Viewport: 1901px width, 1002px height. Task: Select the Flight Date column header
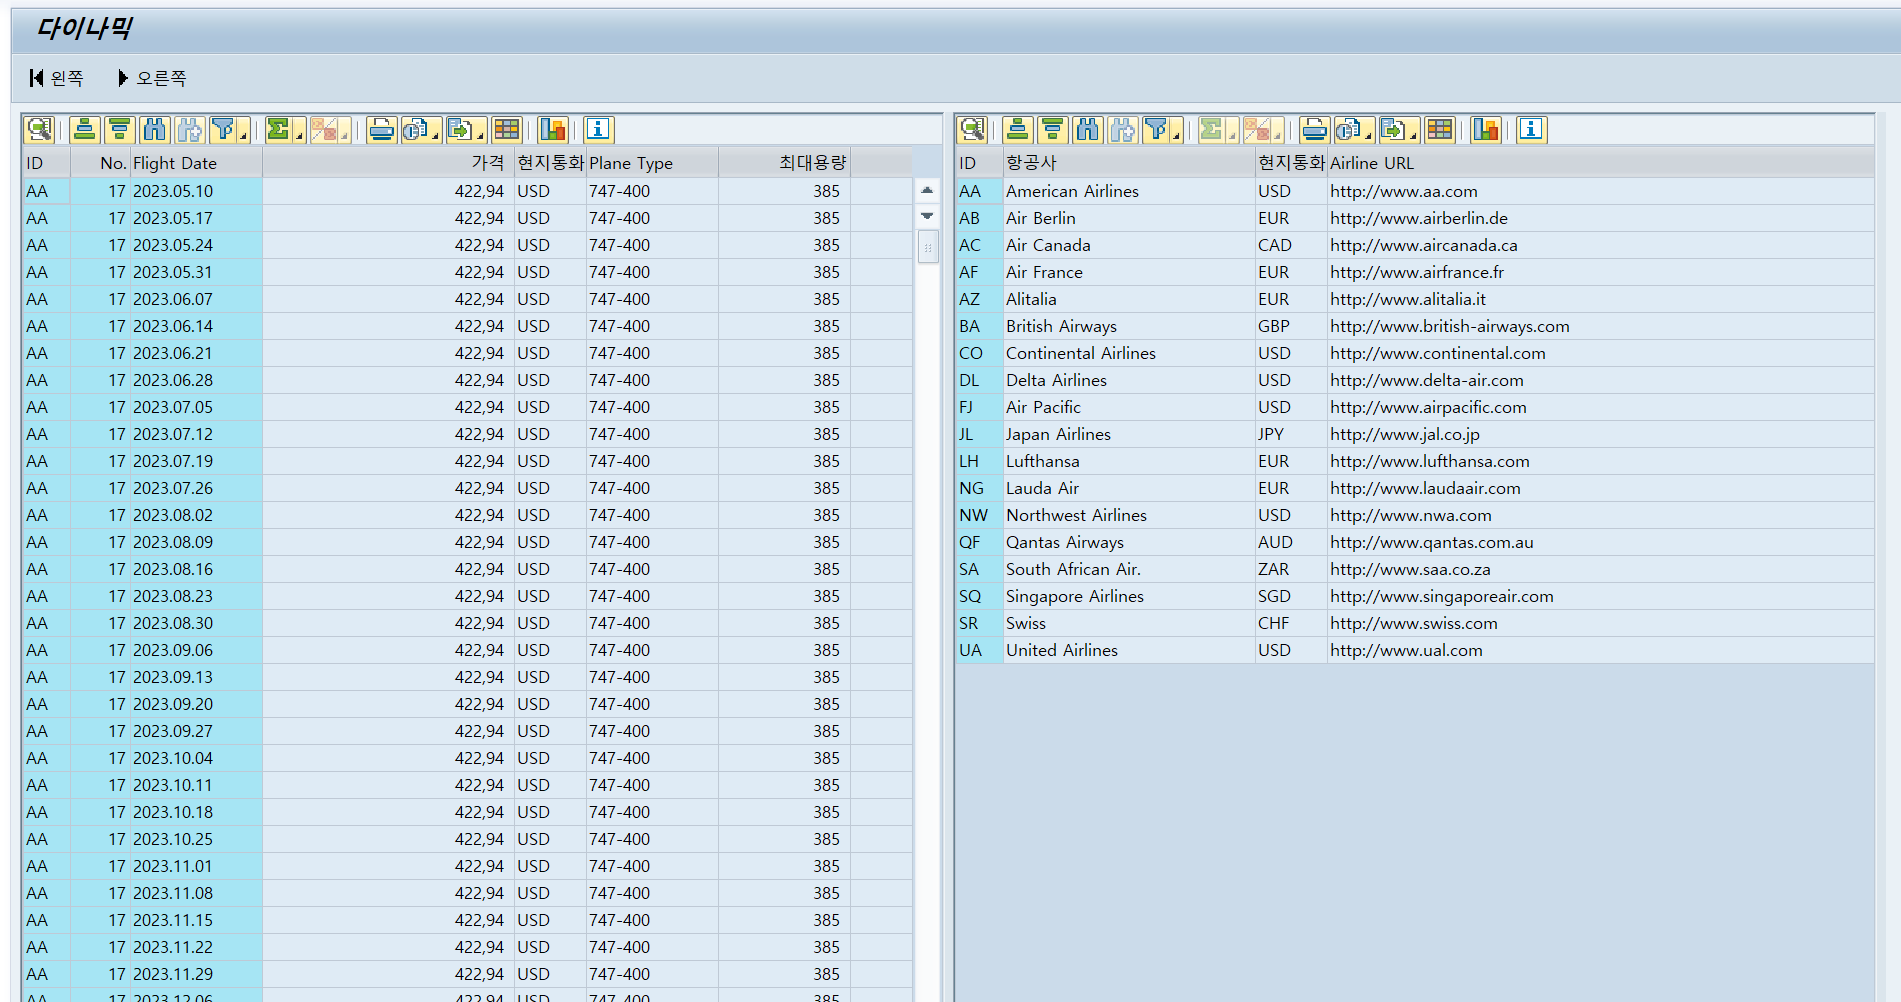click(x=196, y=163)
